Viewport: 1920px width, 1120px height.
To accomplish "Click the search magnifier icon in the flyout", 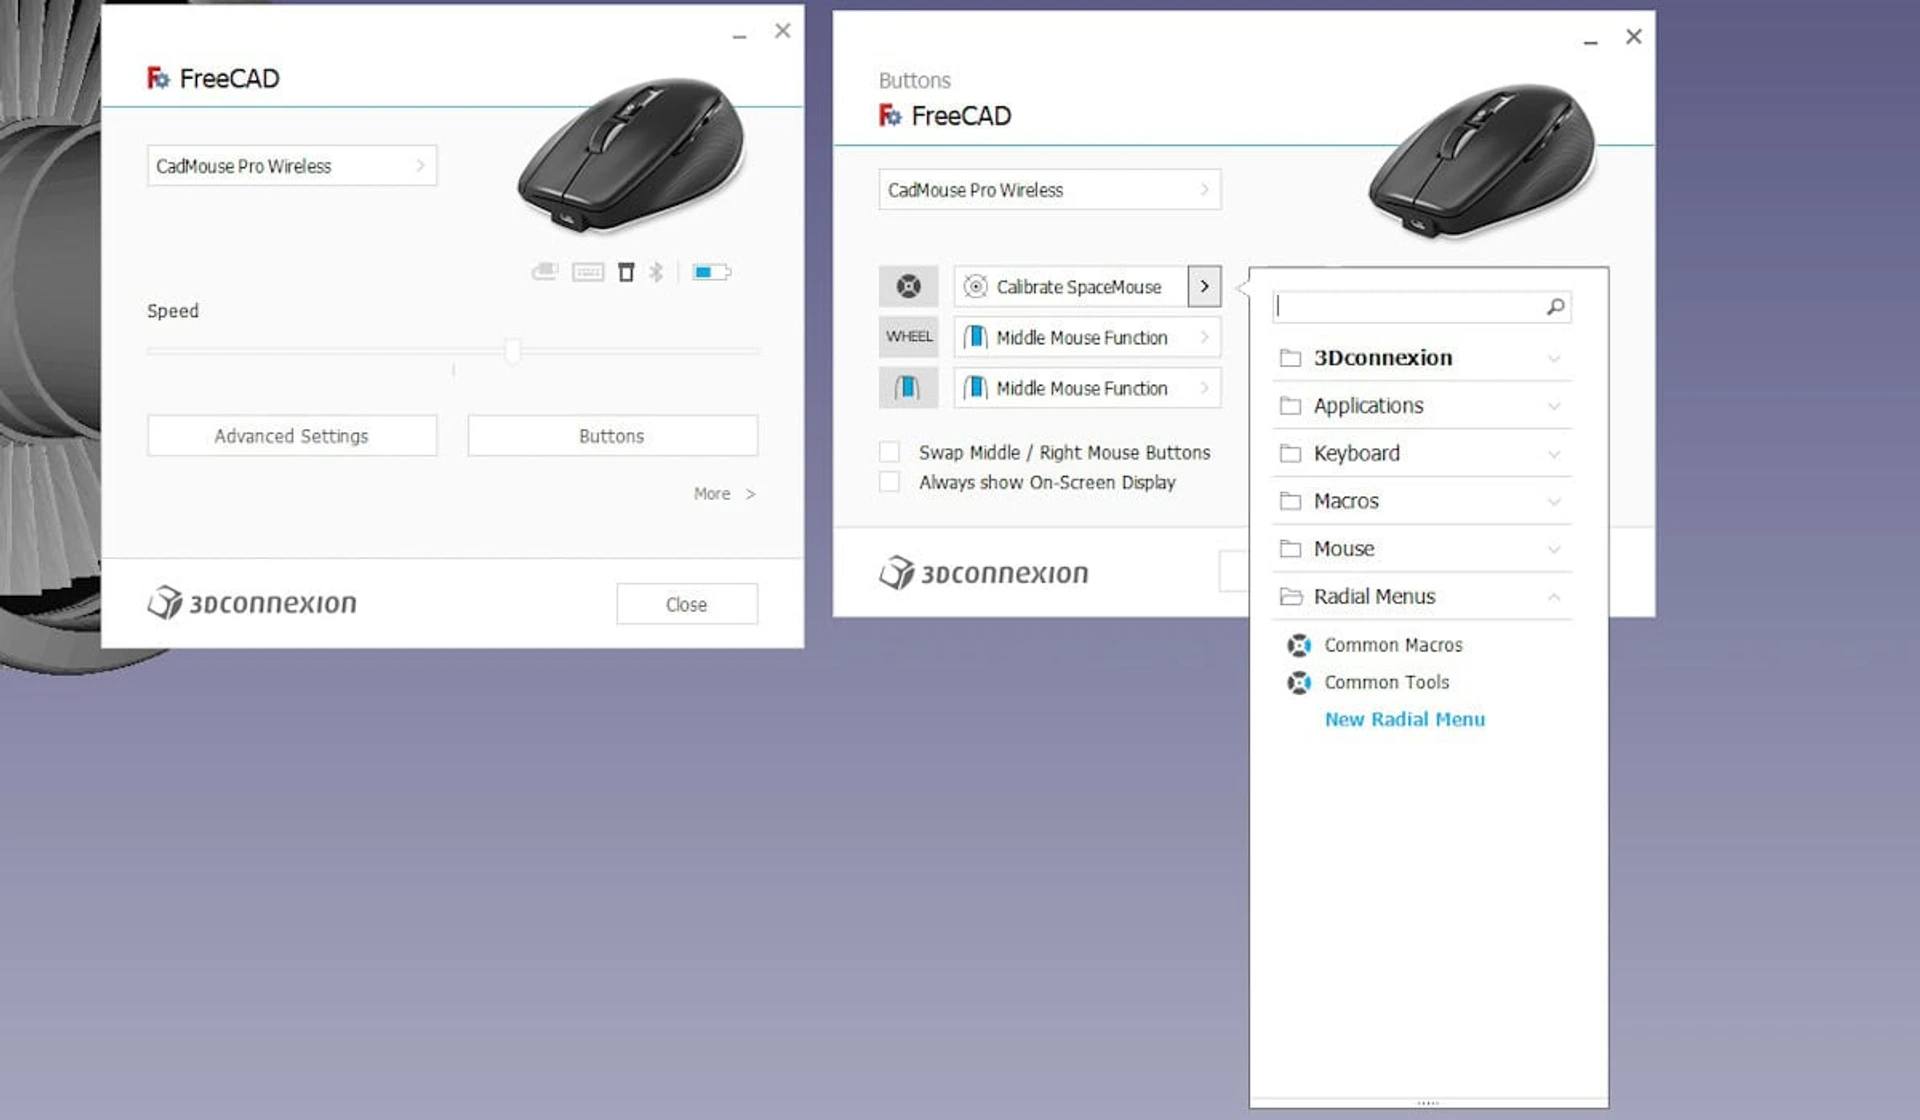I will 1555,307.
